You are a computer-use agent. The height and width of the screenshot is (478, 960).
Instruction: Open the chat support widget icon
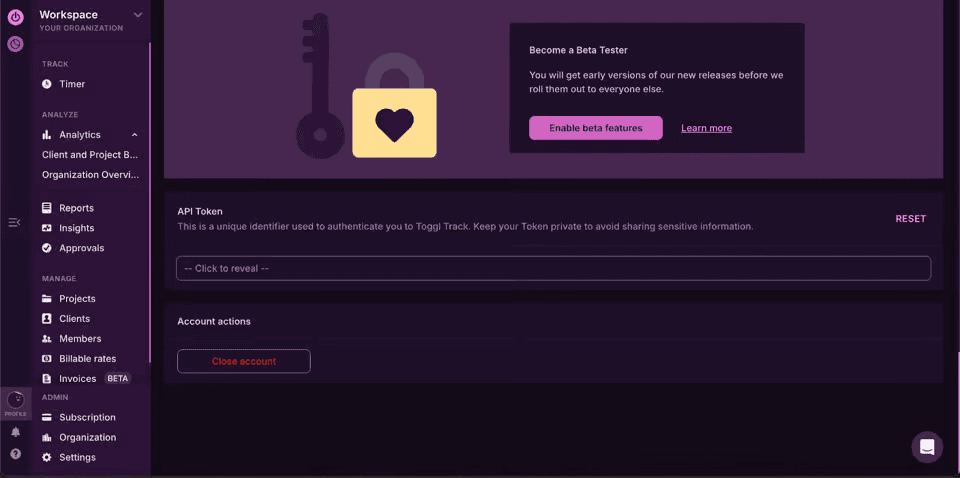tap(927, 447)
